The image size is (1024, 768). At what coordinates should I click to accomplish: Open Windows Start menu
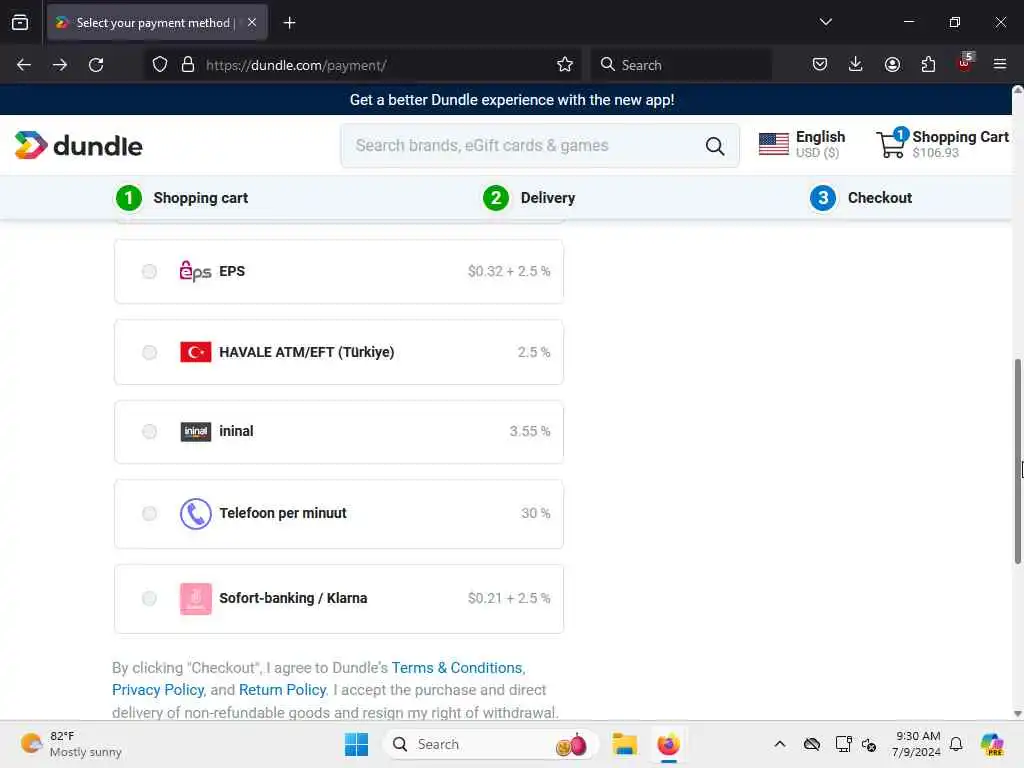tap(357, 744)
